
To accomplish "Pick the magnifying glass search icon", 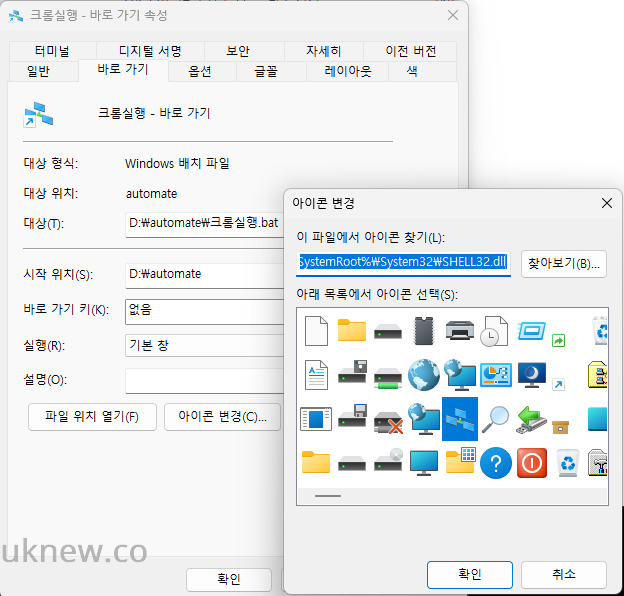I will pyautogui.click(x=495, y=419).
